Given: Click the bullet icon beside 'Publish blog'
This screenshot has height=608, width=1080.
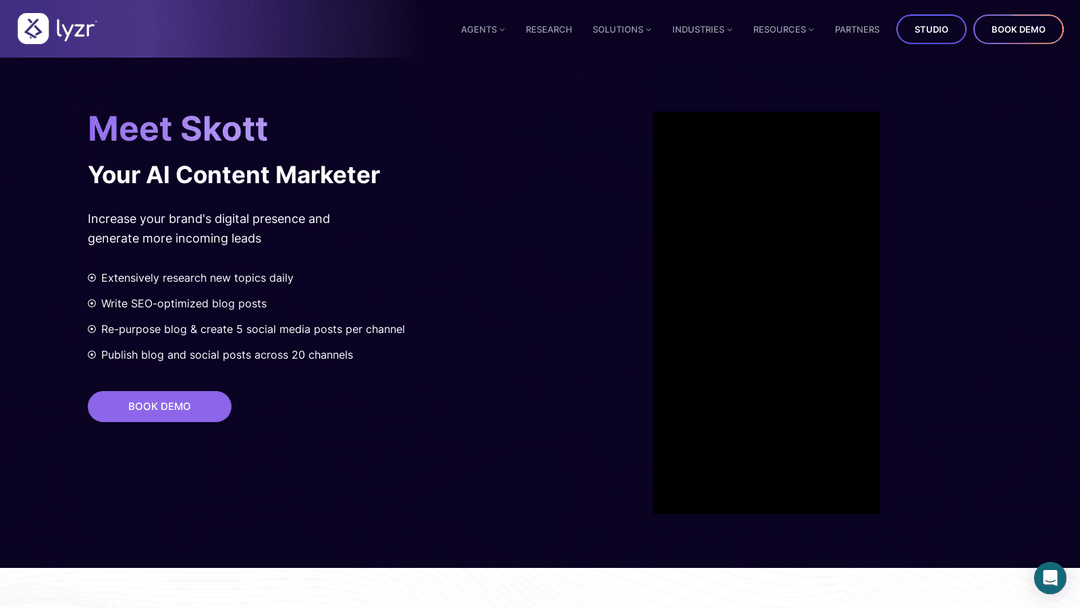Looking at the screenshot, I should [x=92, y=355].
